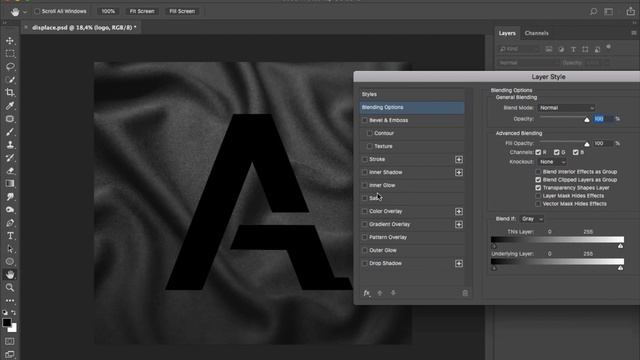Enable the Outer Glow checkbox

364,250
